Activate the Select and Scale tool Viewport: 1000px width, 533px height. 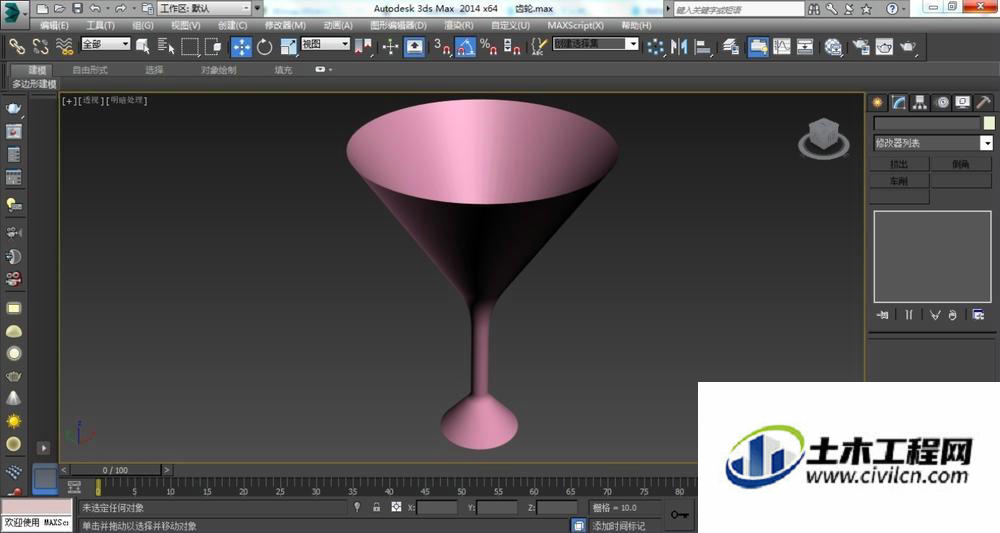288,47
